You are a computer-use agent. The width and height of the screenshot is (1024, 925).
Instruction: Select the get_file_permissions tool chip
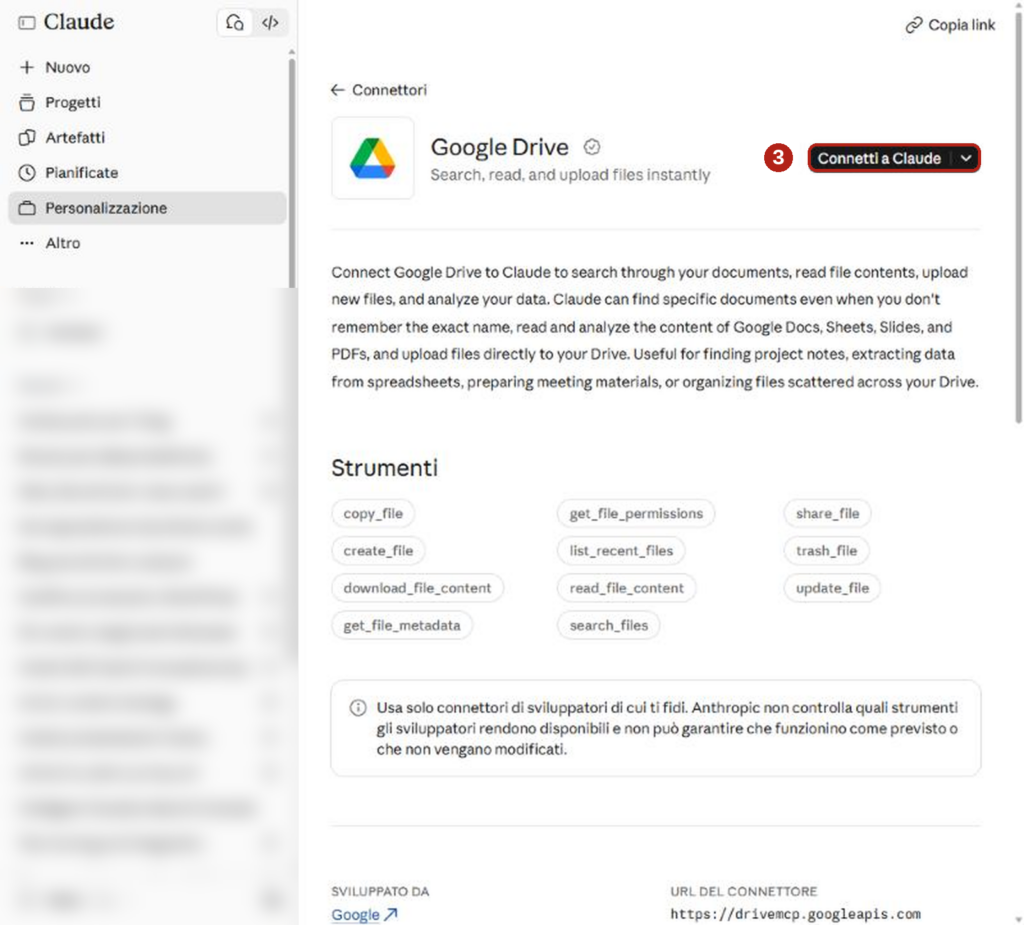pos(636,513)
